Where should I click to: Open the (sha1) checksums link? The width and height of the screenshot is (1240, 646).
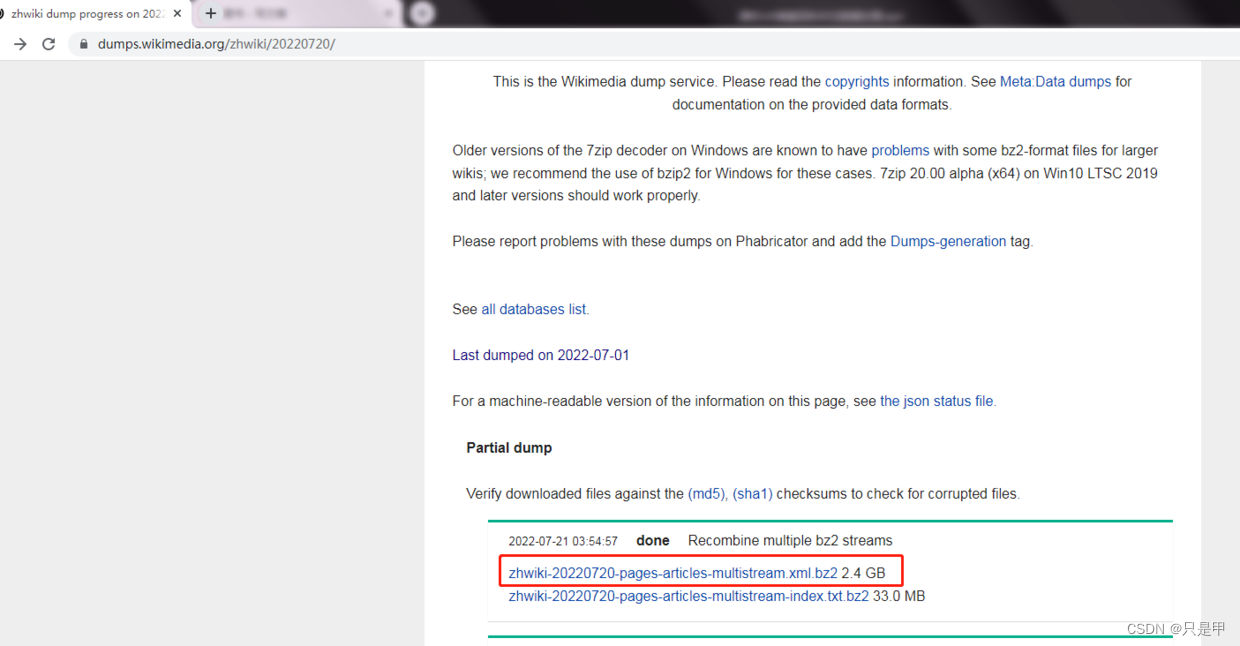coord(752,494)
